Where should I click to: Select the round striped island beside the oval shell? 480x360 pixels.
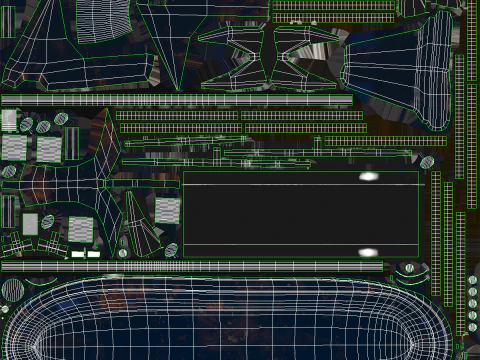13,290
